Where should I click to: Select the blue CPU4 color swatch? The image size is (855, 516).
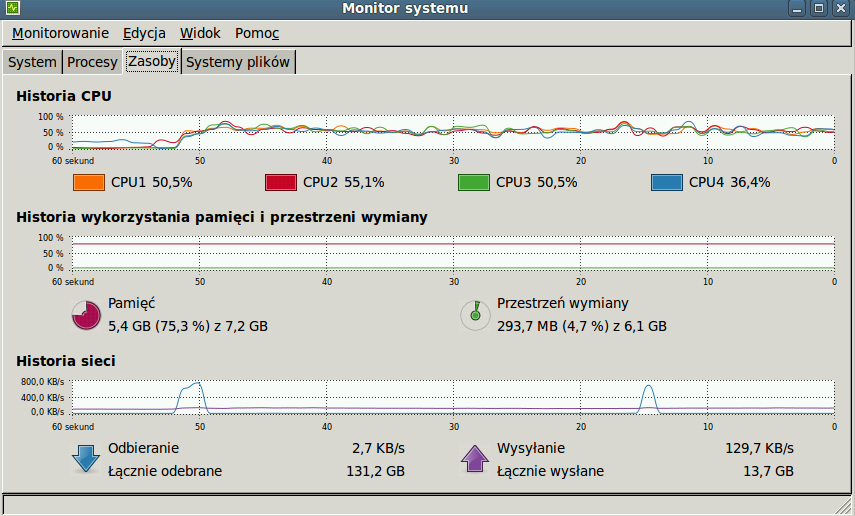click(666, 182)
